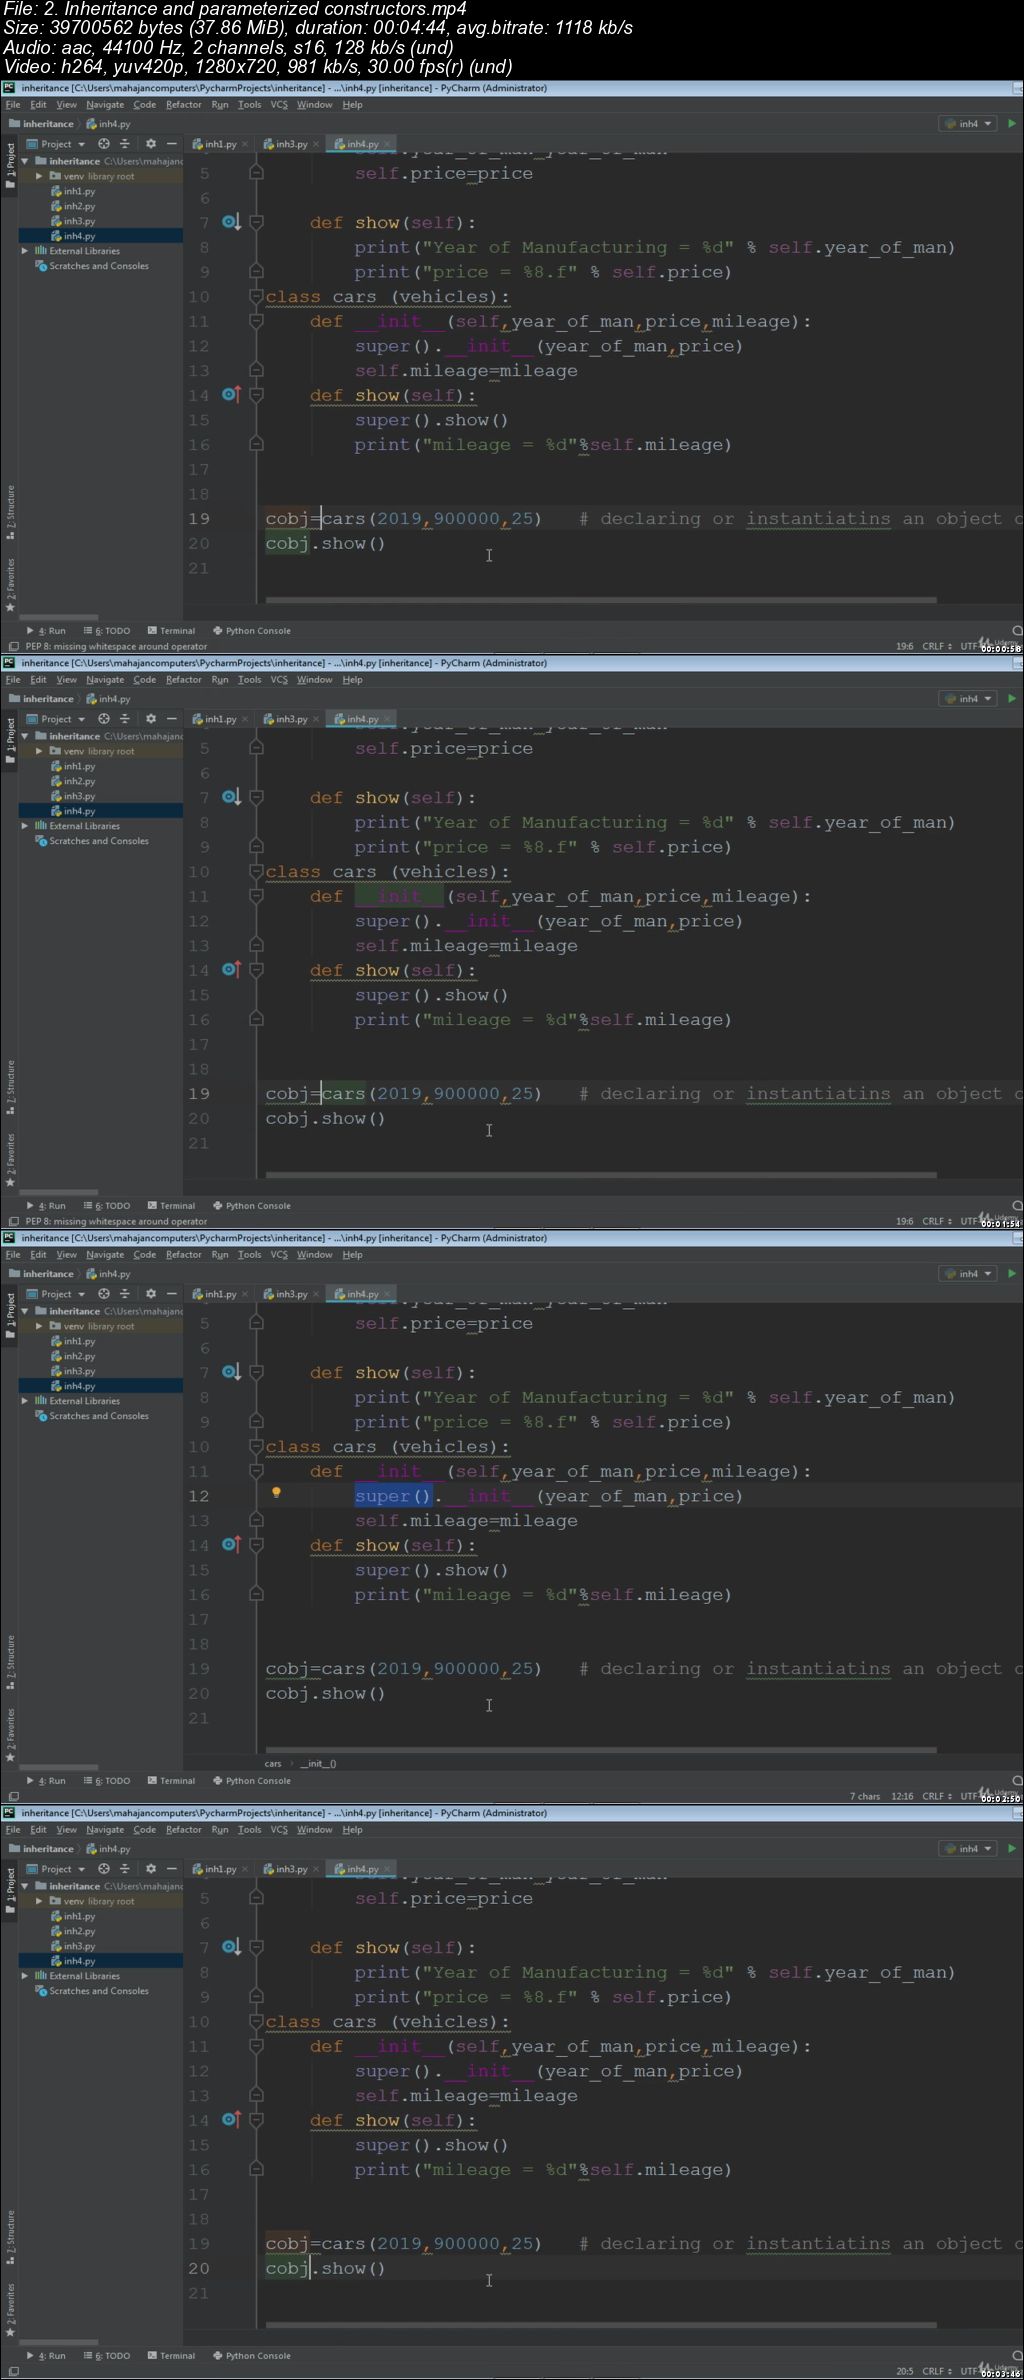Close inh4.py editor tab in 00:02:50 frame
This screenshot has height=2380, width=1024.
pyautogui.click(x=388, y=1295)
